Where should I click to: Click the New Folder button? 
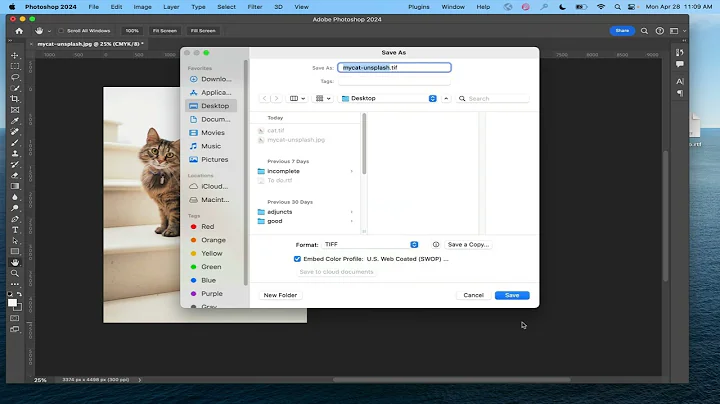280,295
